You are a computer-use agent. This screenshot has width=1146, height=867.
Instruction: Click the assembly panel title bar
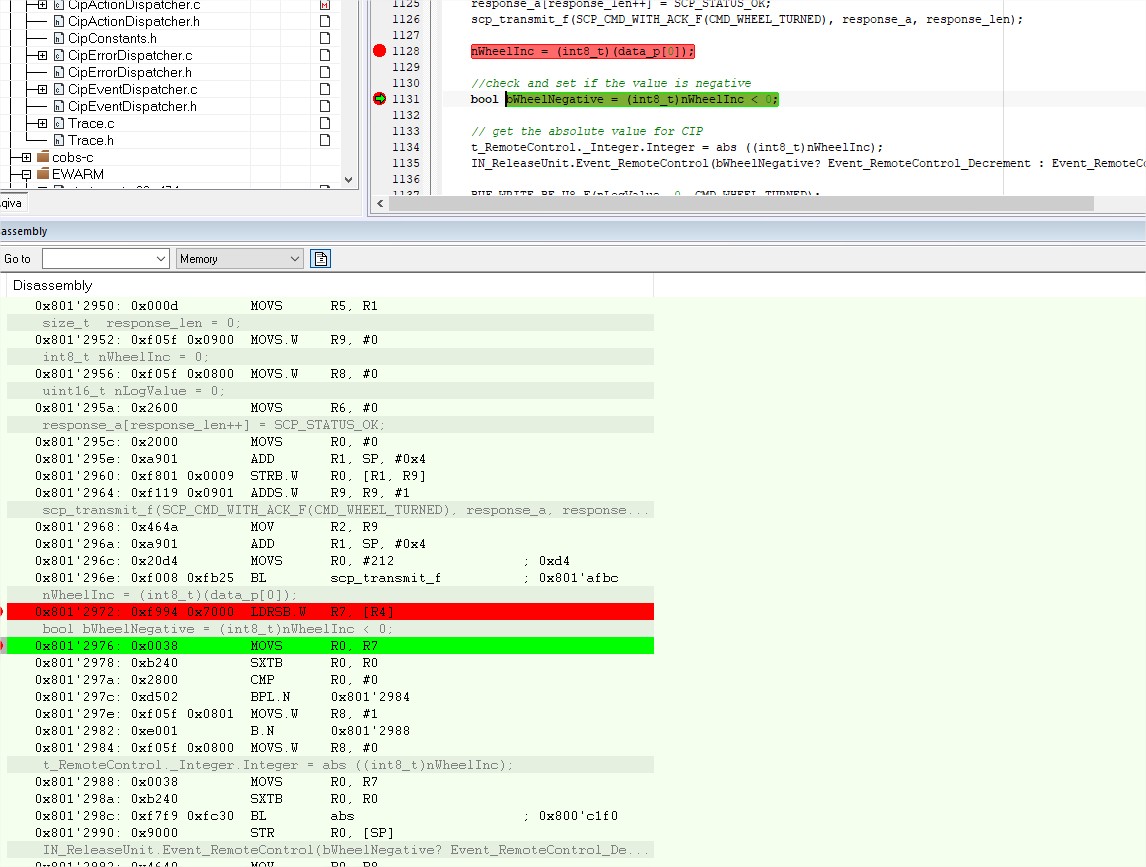click(x=573, y=231)
